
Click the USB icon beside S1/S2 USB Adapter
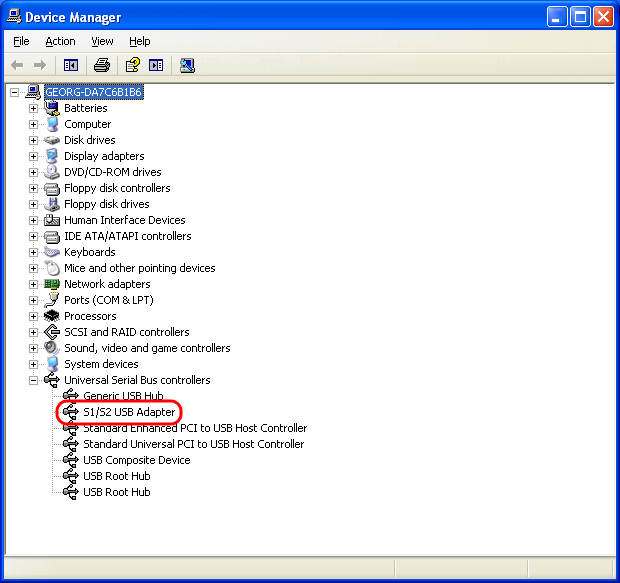[x=71, y=412]
